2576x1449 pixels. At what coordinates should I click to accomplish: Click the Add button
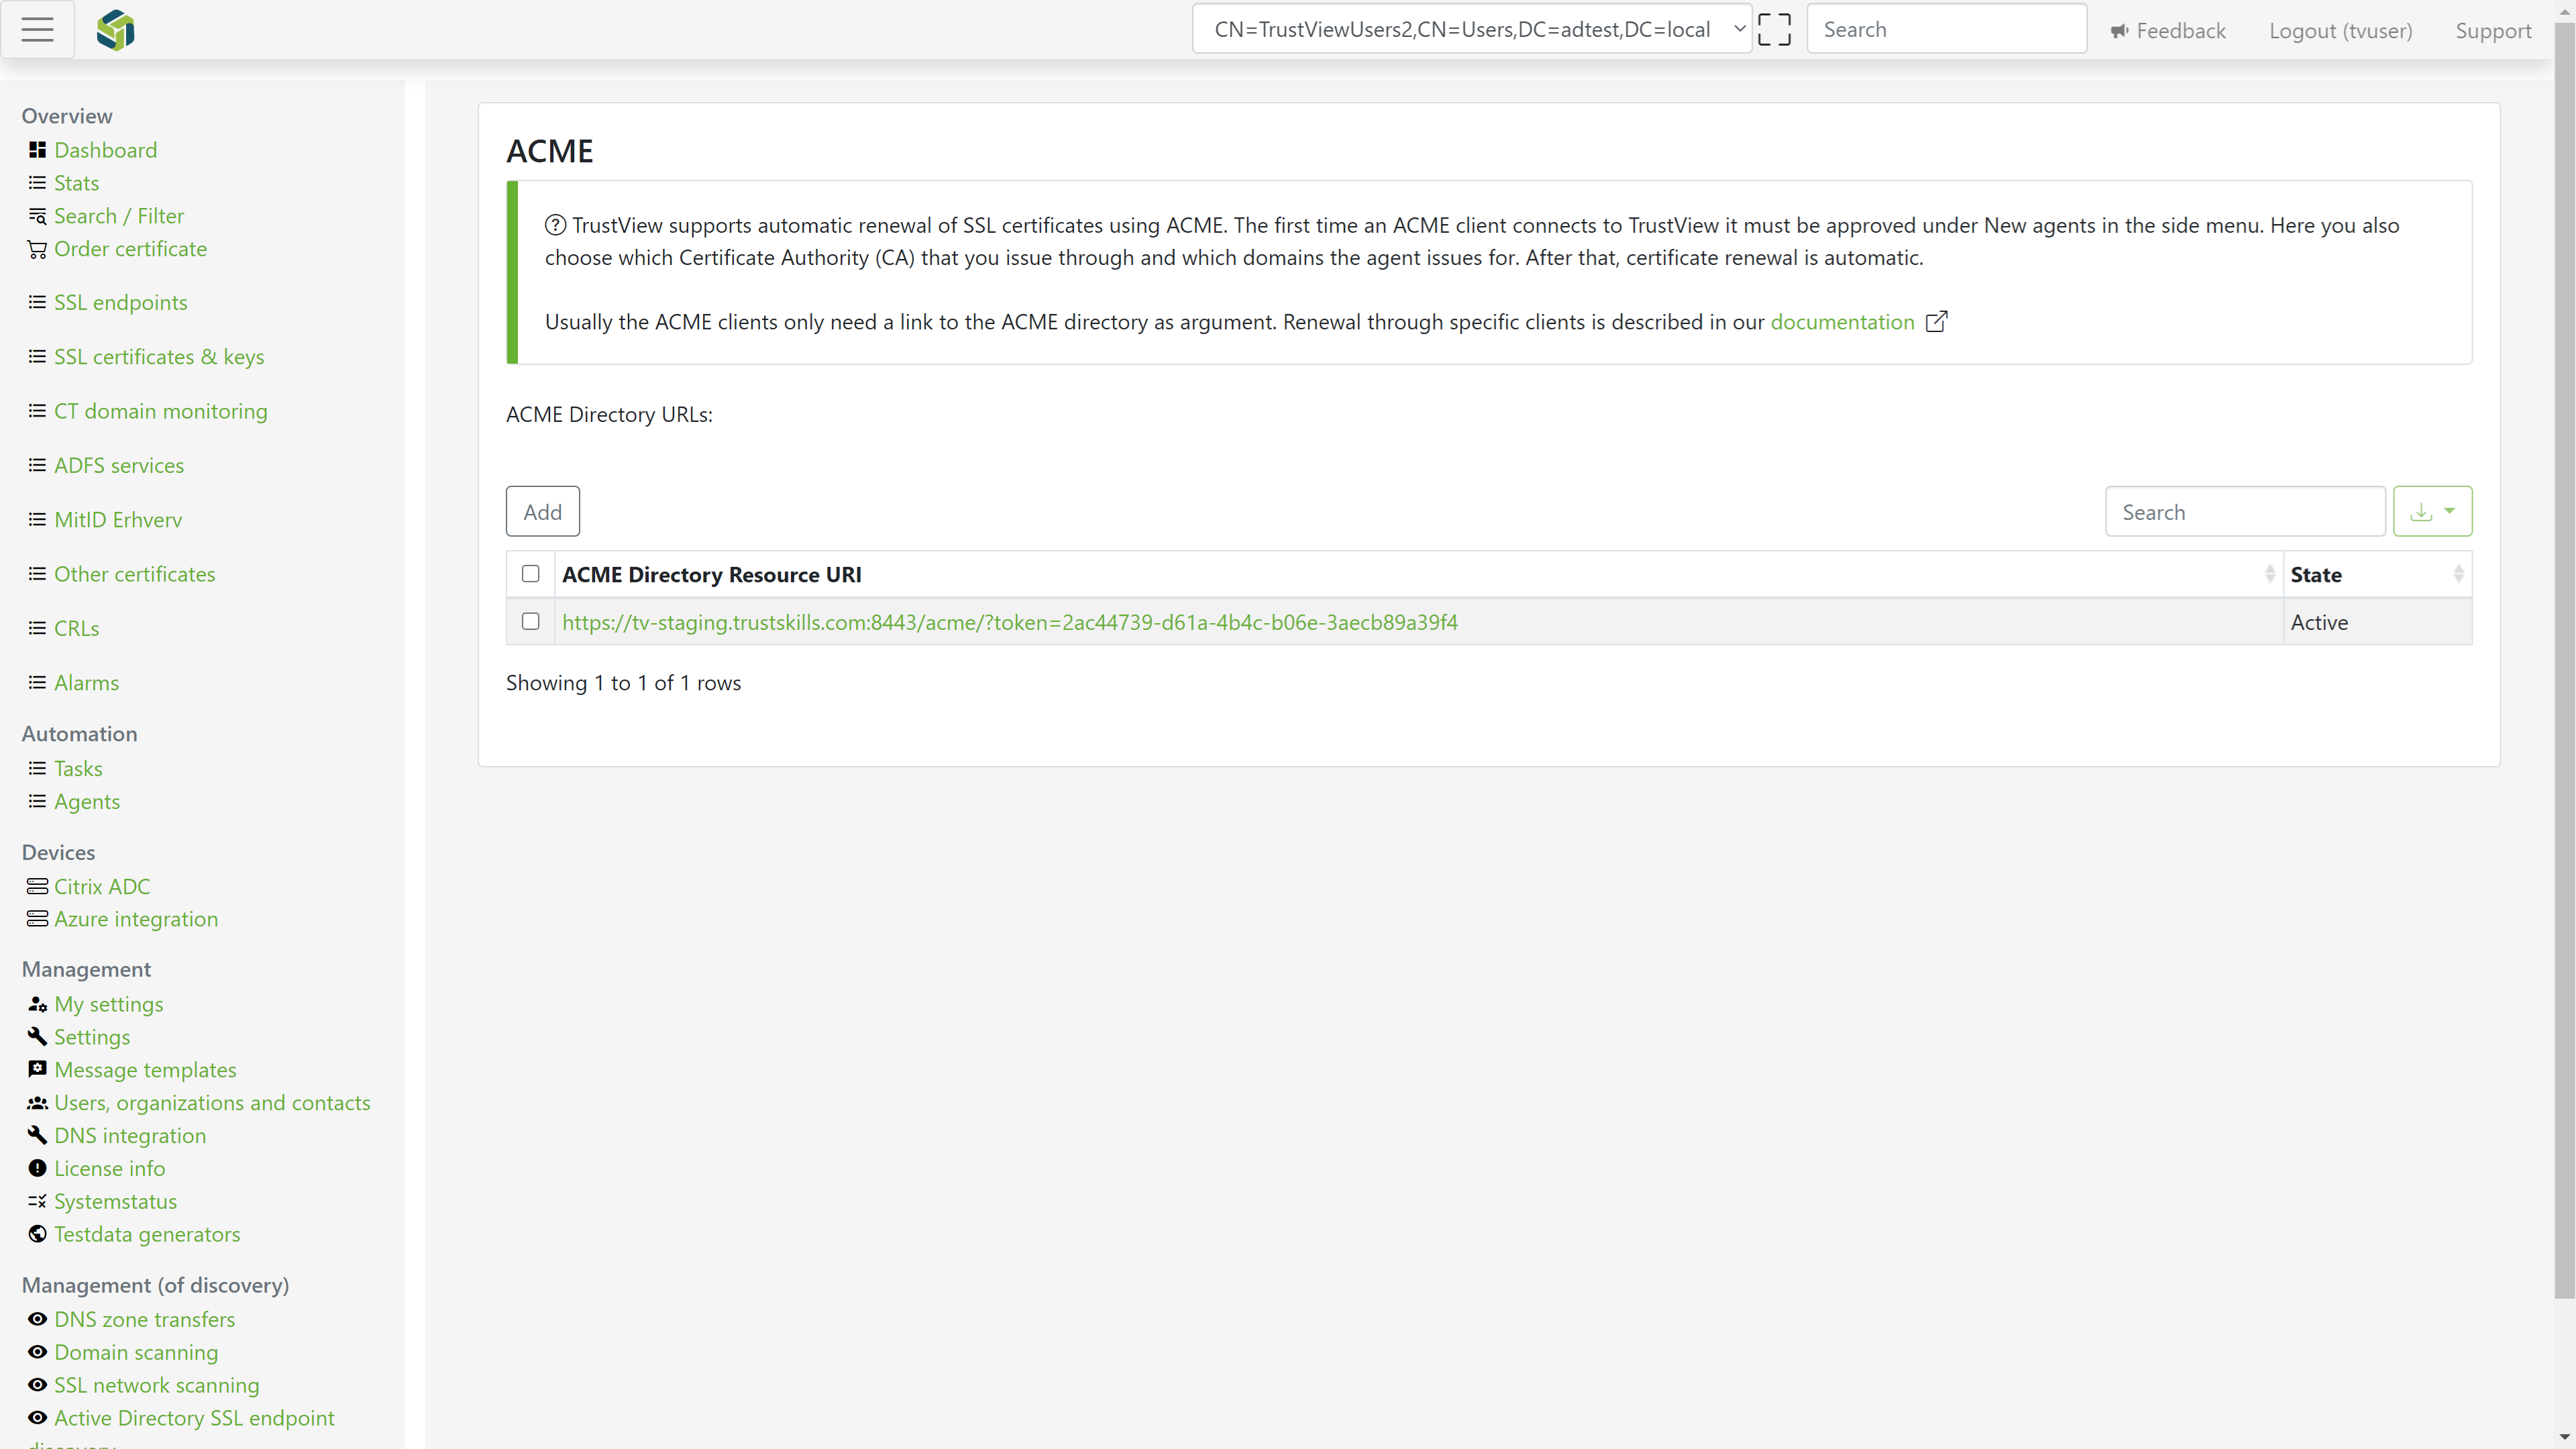click(x=542, y=512)
